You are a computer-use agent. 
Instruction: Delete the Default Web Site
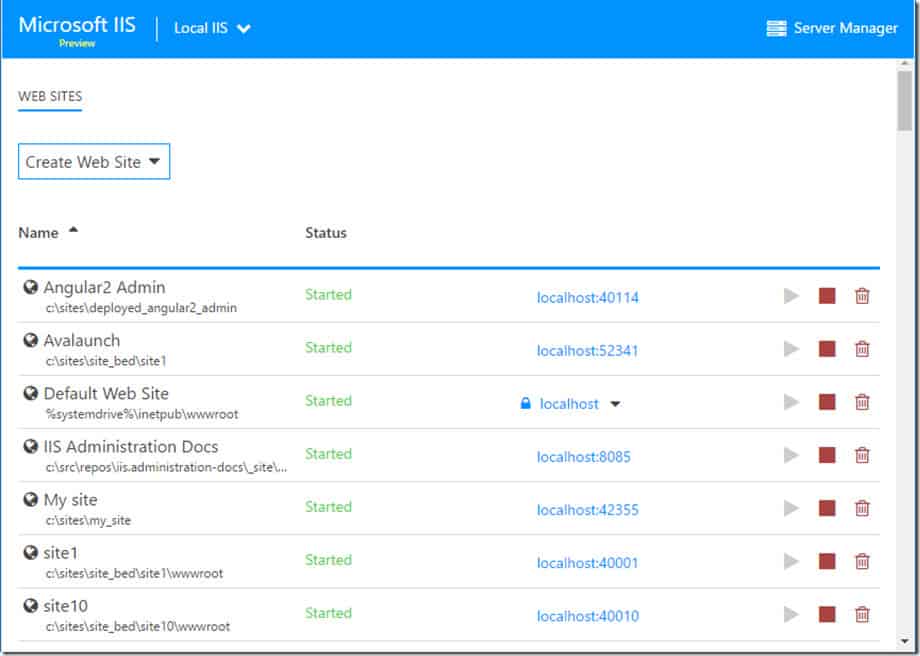click(x=862, y=402)
